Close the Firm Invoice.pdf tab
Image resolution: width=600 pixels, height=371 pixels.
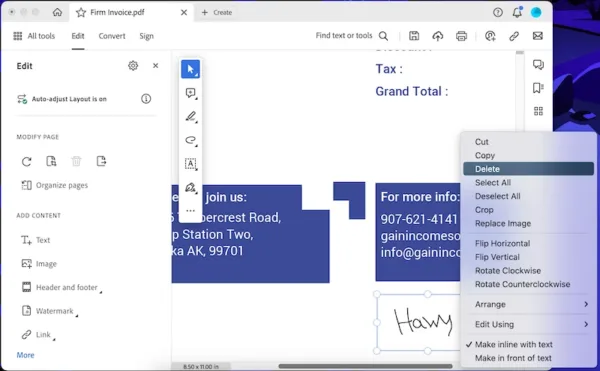(184, 13)
